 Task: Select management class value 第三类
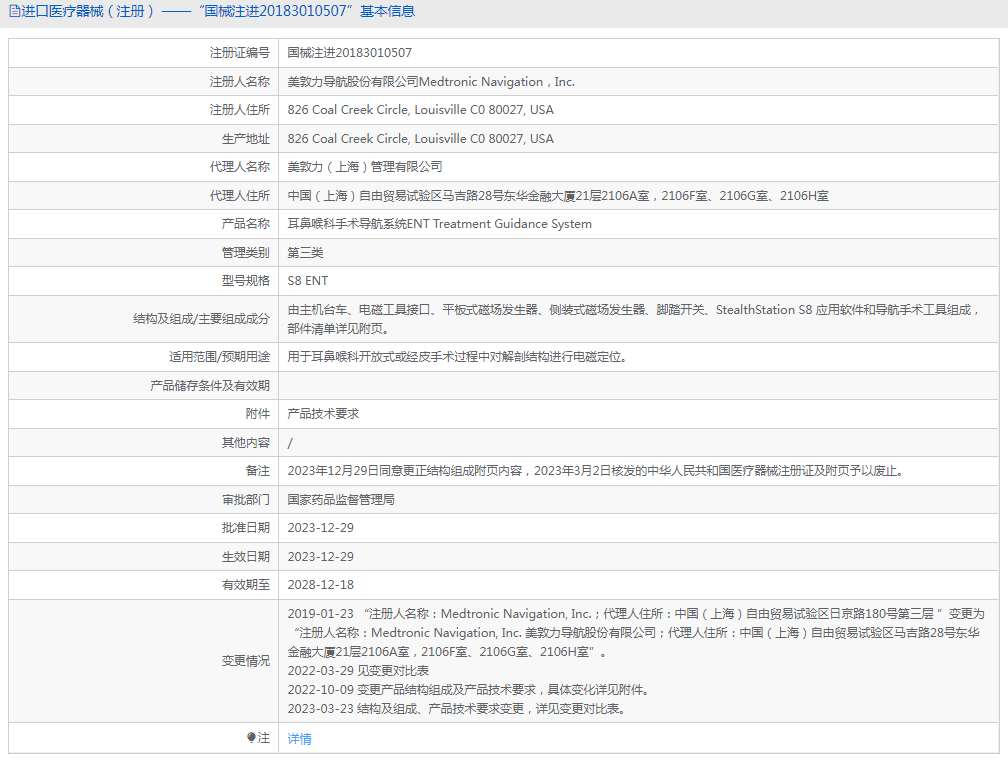point(305,253)
